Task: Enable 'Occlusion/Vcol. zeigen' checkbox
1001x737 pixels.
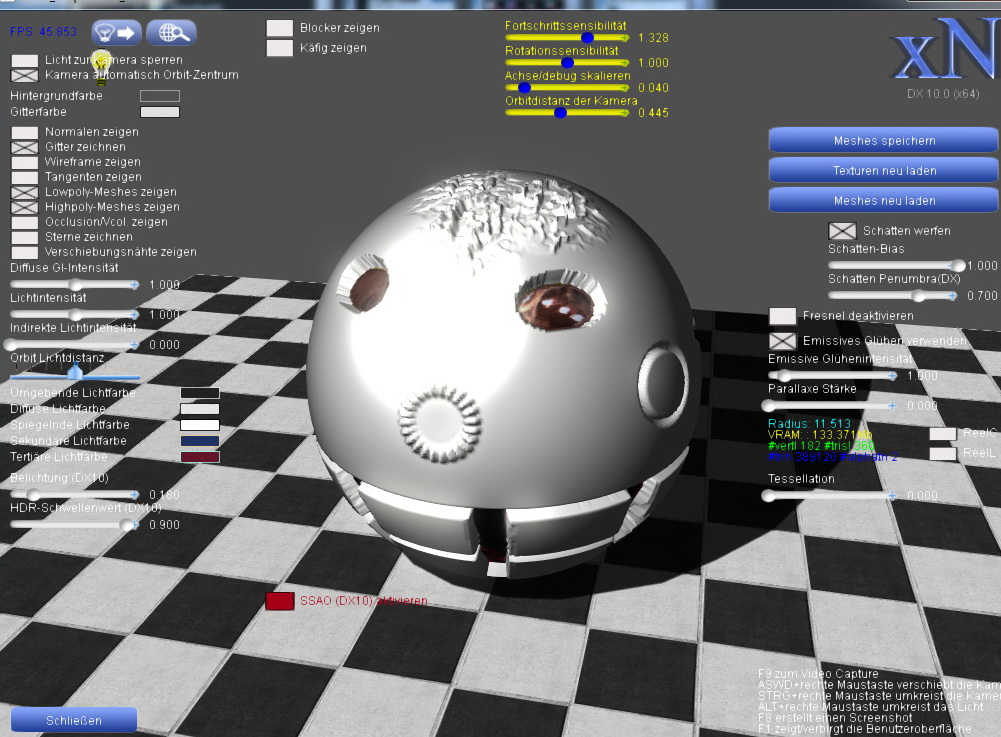Action: (25, 222)
